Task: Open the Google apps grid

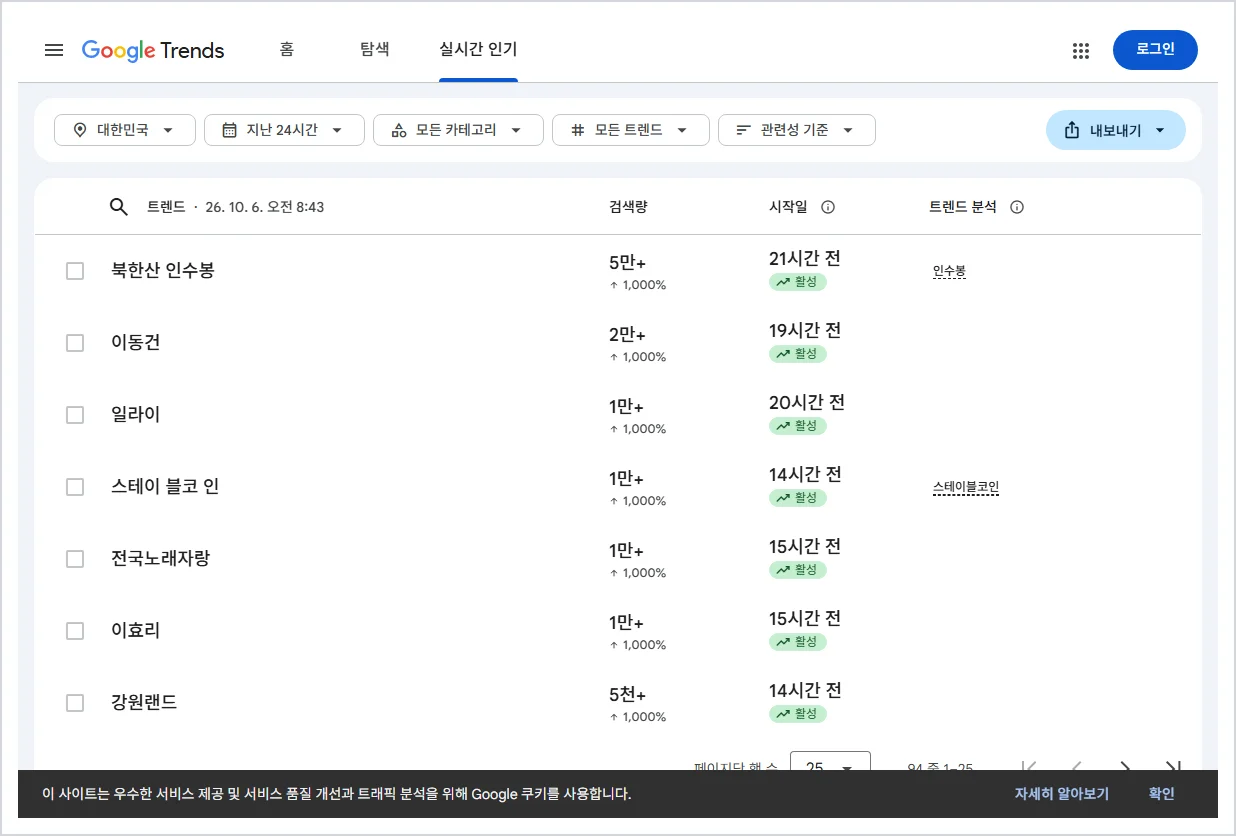Action: point(1080,51)
